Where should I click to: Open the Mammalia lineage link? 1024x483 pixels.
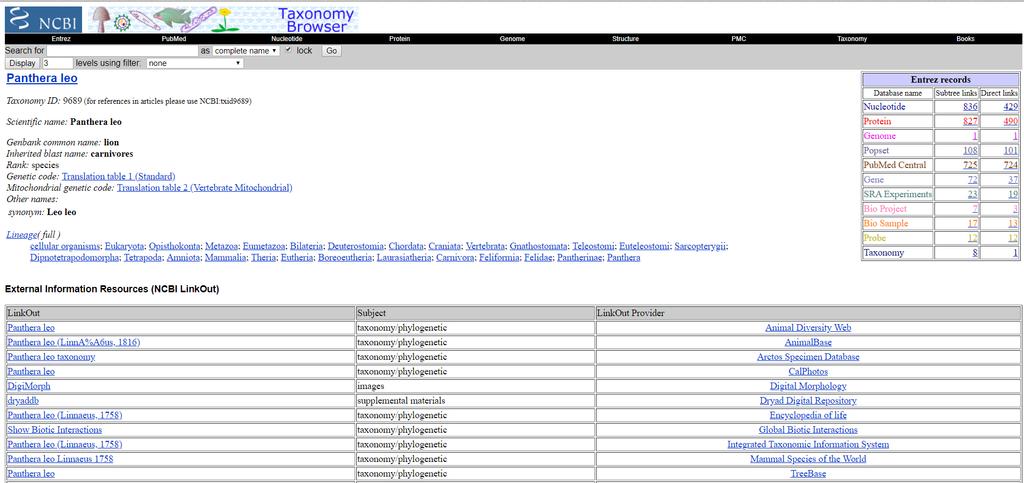coord(223,258)
